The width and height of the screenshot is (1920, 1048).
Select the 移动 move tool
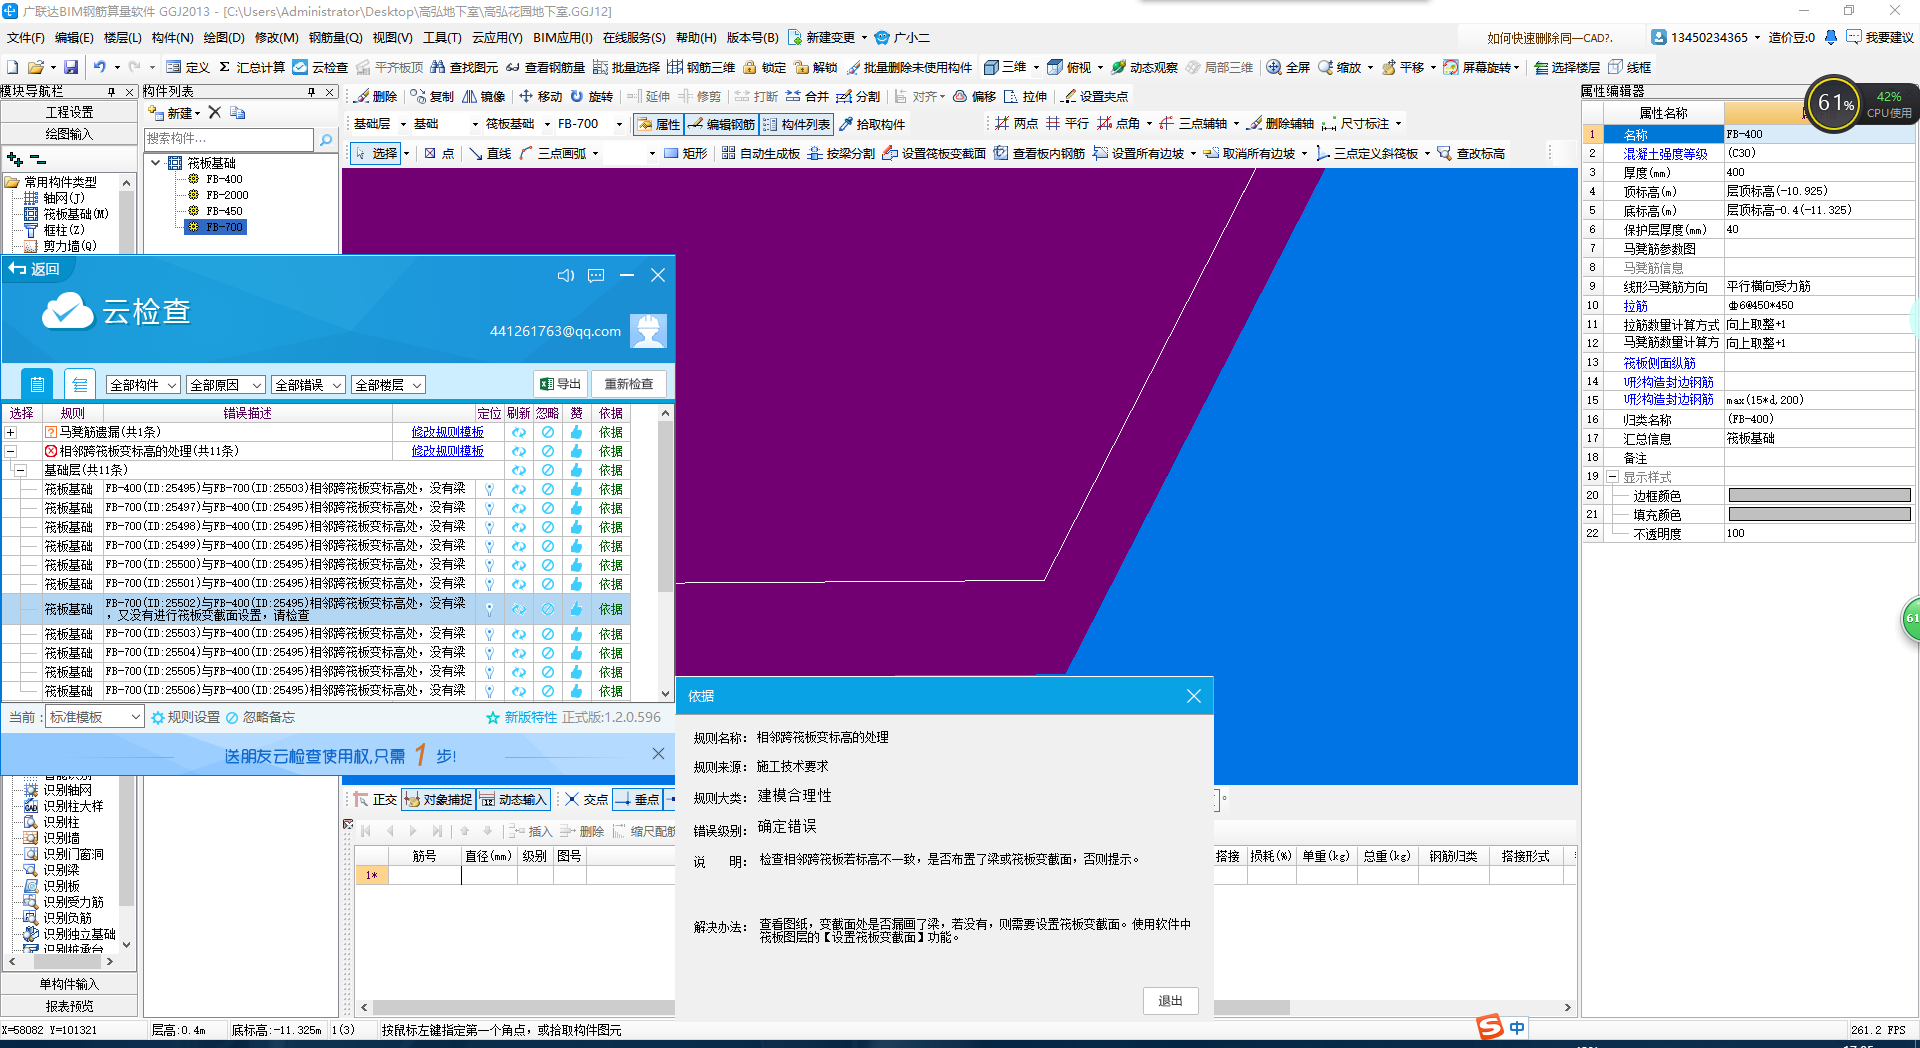click(540, 96)
